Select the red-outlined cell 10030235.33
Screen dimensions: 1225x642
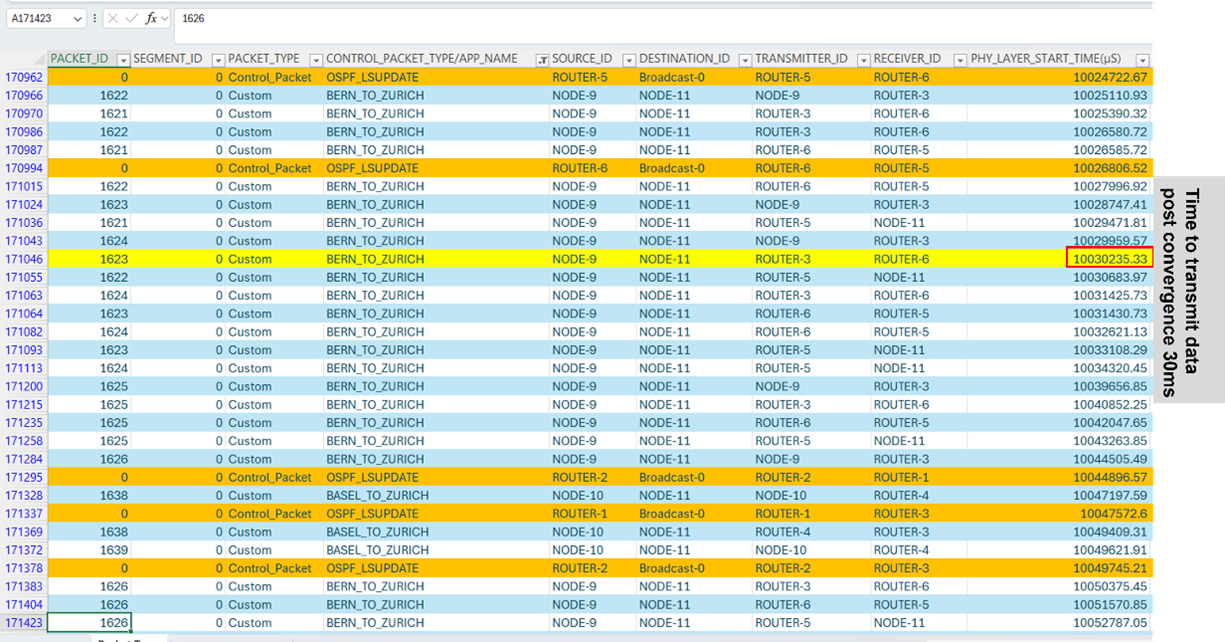[1109, 259]
